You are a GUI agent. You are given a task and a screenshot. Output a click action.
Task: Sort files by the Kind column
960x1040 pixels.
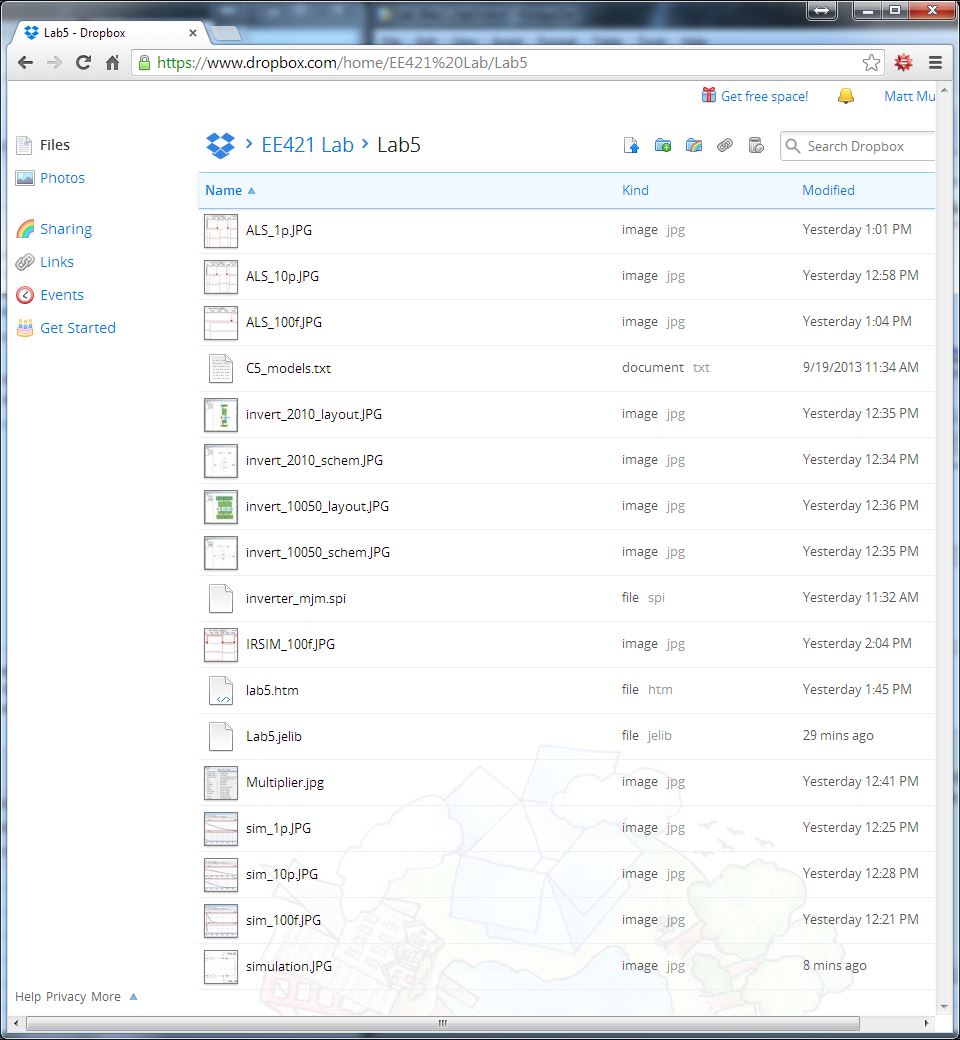(635, 190)
